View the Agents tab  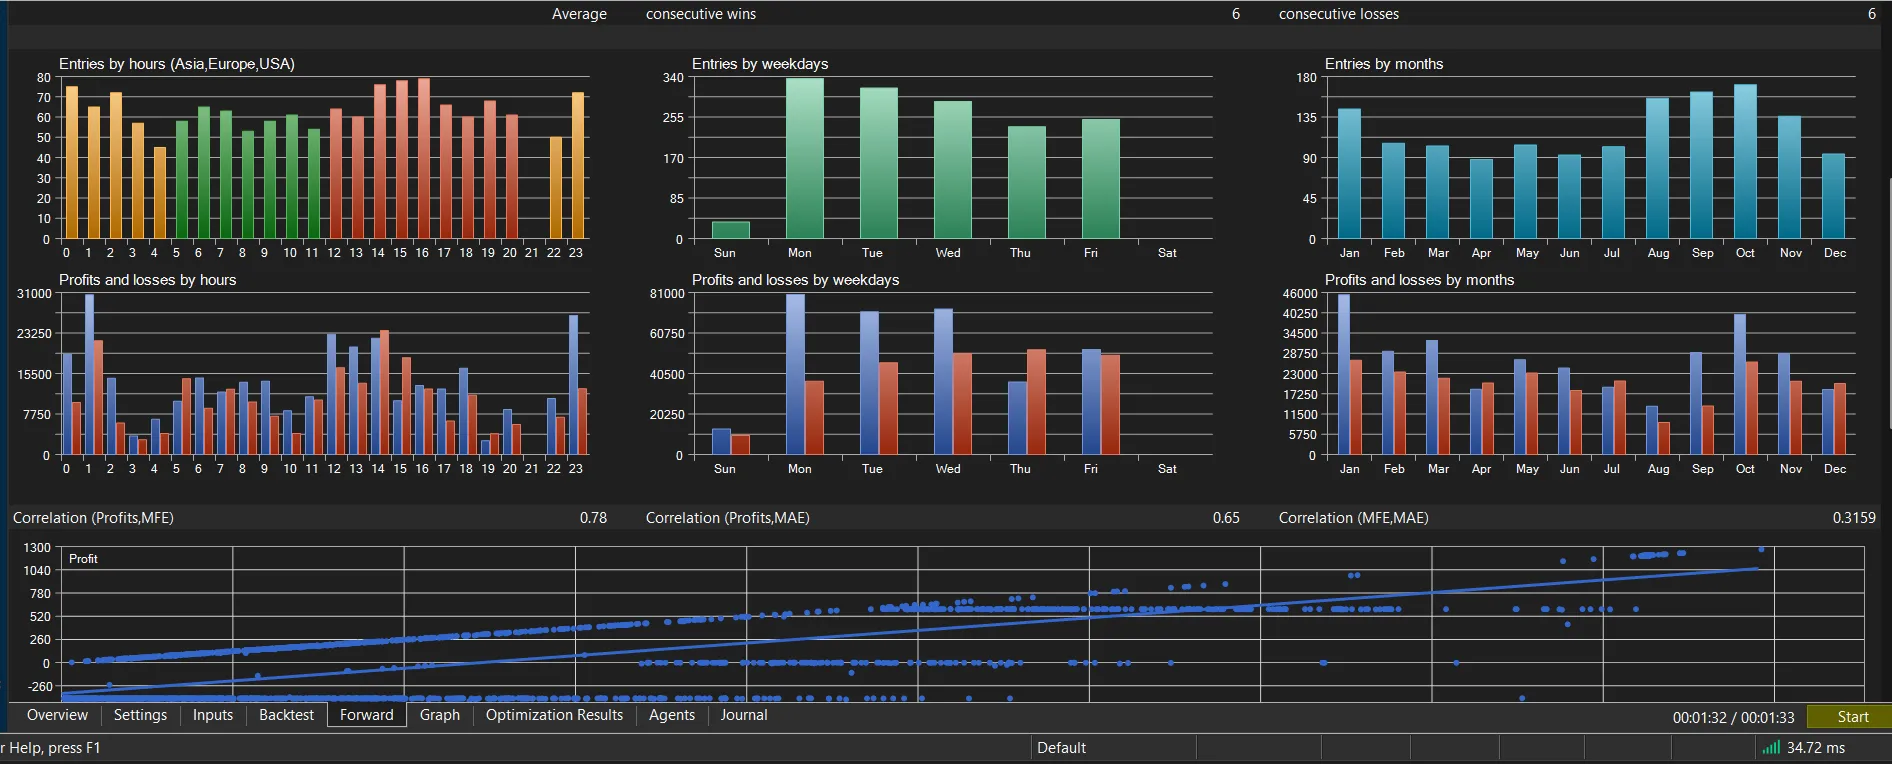pyautogui.click(x=671, y=715)
